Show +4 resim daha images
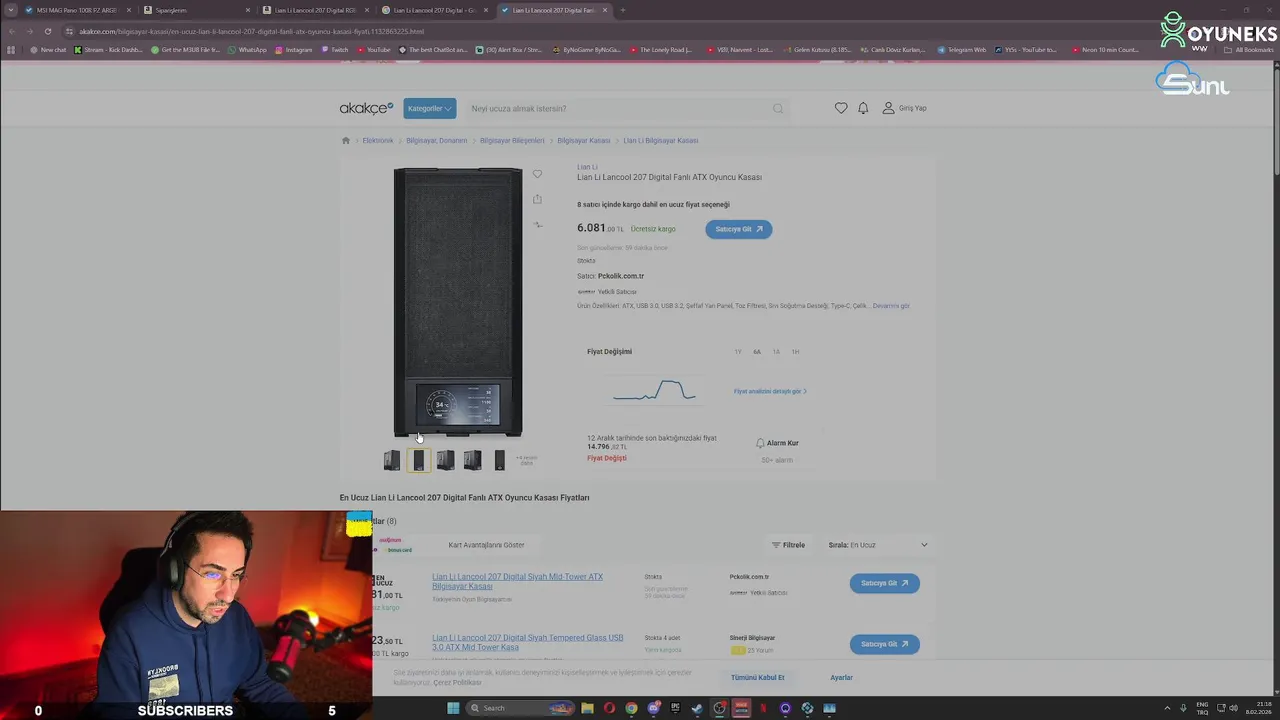Screen dimensions: 1280x720 (x=526, y=460)
